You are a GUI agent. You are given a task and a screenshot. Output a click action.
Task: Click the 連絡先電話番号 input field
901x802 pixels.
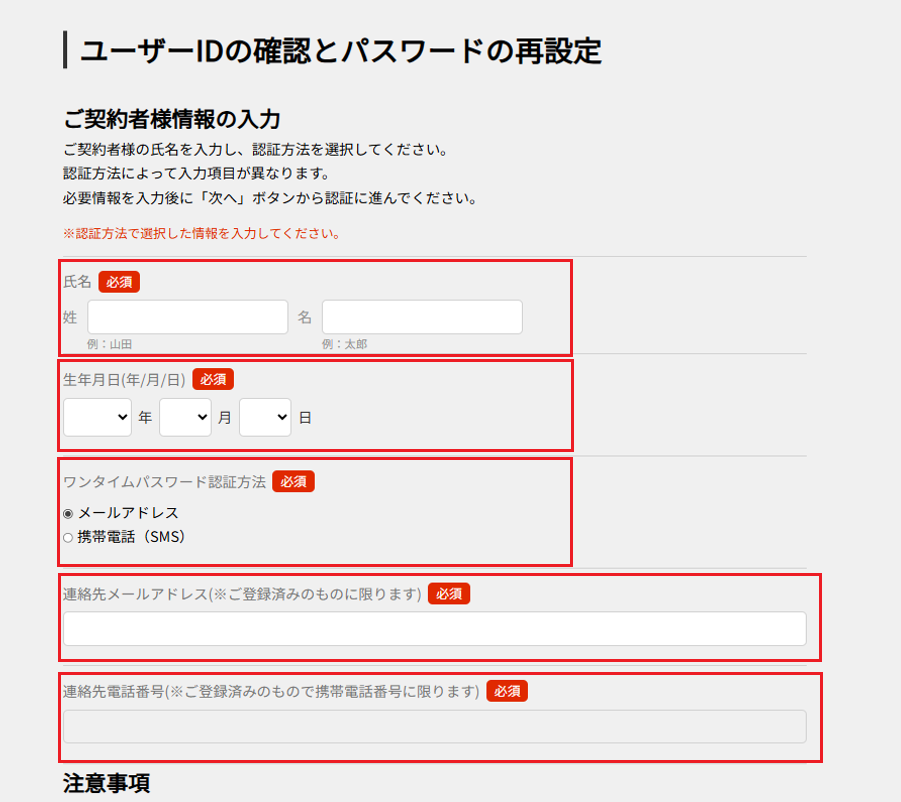pos(435,726)
